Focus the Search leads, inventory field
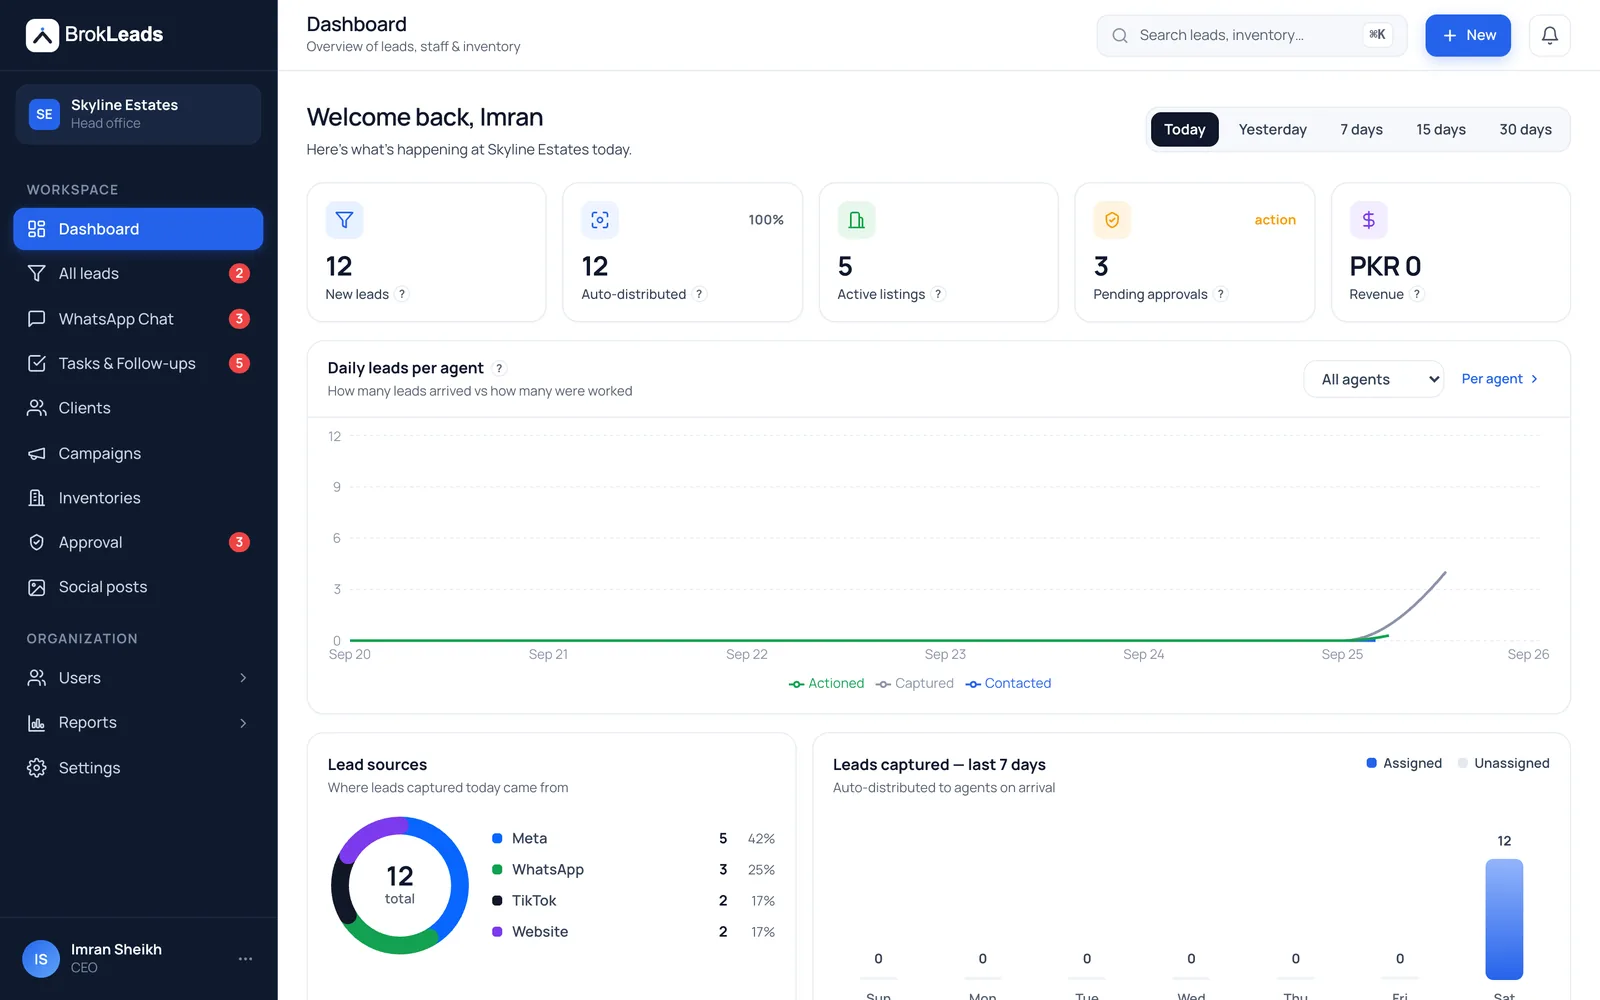This screenshot has width=1600, height=1000. click(1251, 35)
